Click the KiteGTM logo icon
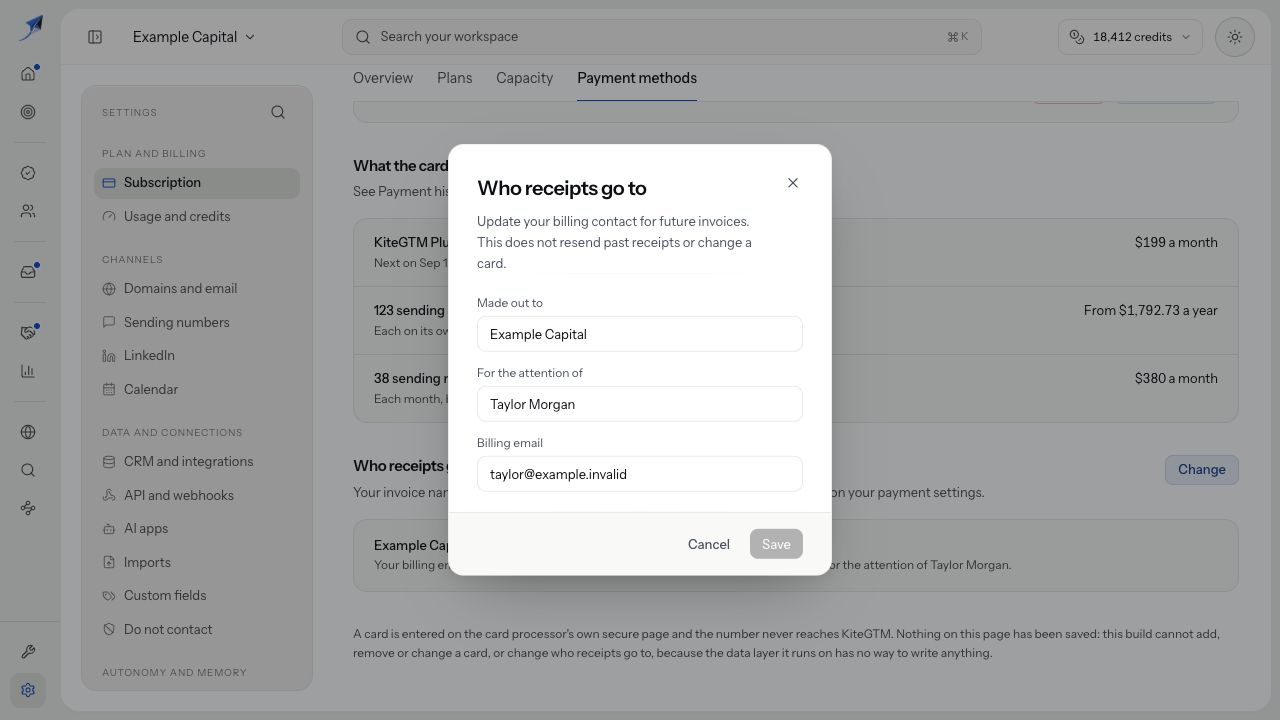This screenshot has height=720, width=1280. (x=31, y=28)
